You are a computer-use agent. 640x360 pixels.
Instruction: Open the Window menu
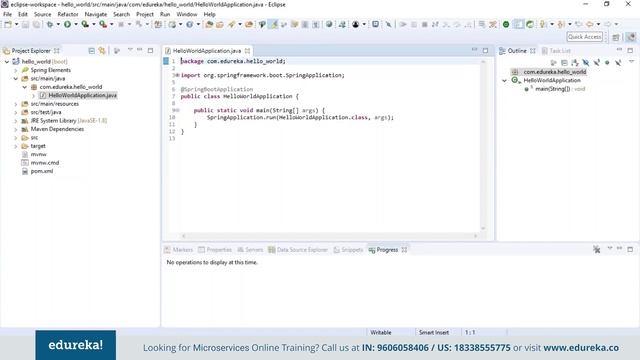(x=187, y=14)
